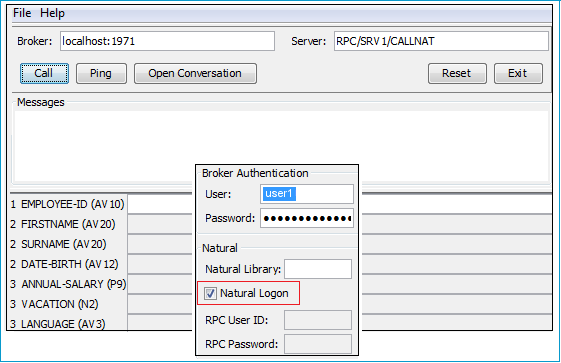Click the RPC Password field
This screenshot has width=561, height=363.
pos(318,344)
